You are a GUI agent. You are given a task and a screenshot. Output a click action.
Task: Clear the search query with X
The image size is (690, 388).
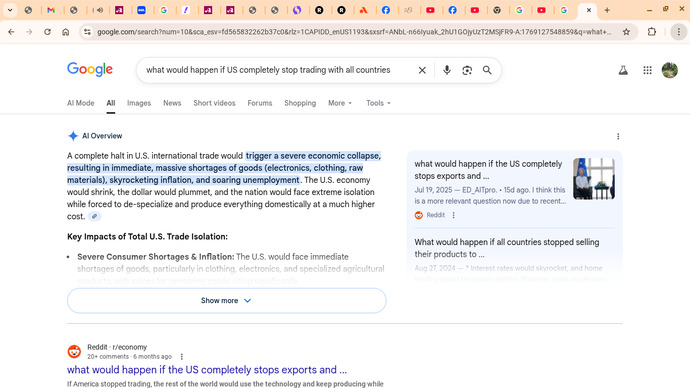[x=422, y=70]
